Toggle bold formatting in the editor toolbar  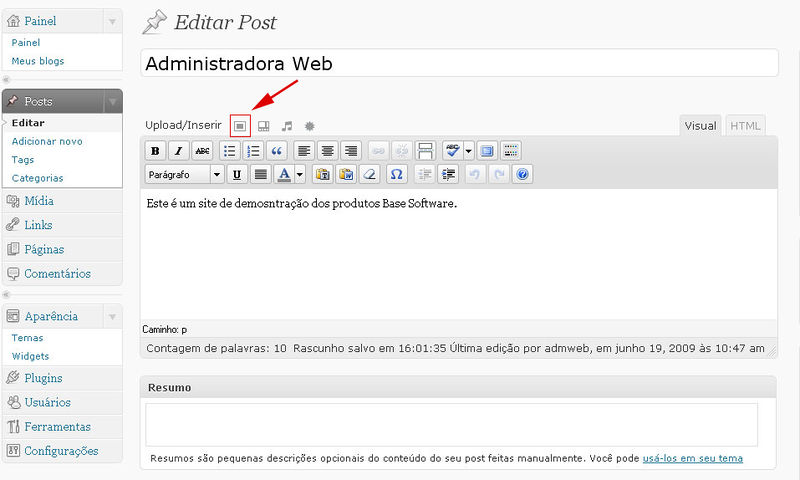click(155, 151)
